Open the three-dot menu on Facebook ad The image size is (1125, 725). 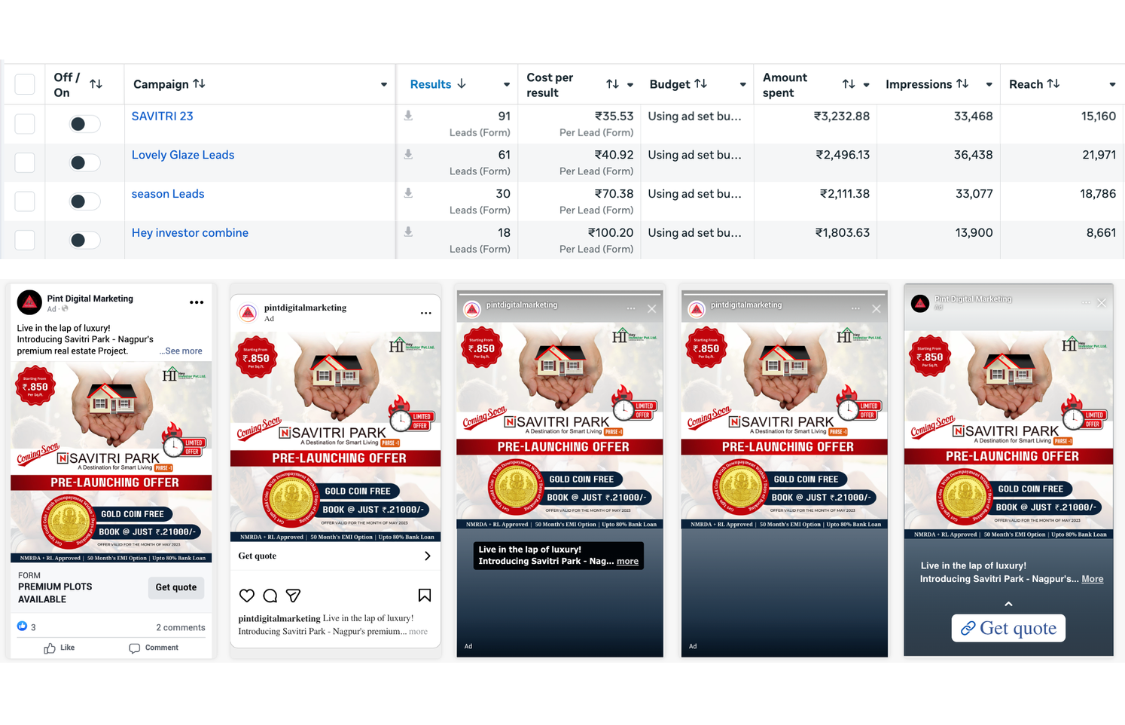click(196, 303)
